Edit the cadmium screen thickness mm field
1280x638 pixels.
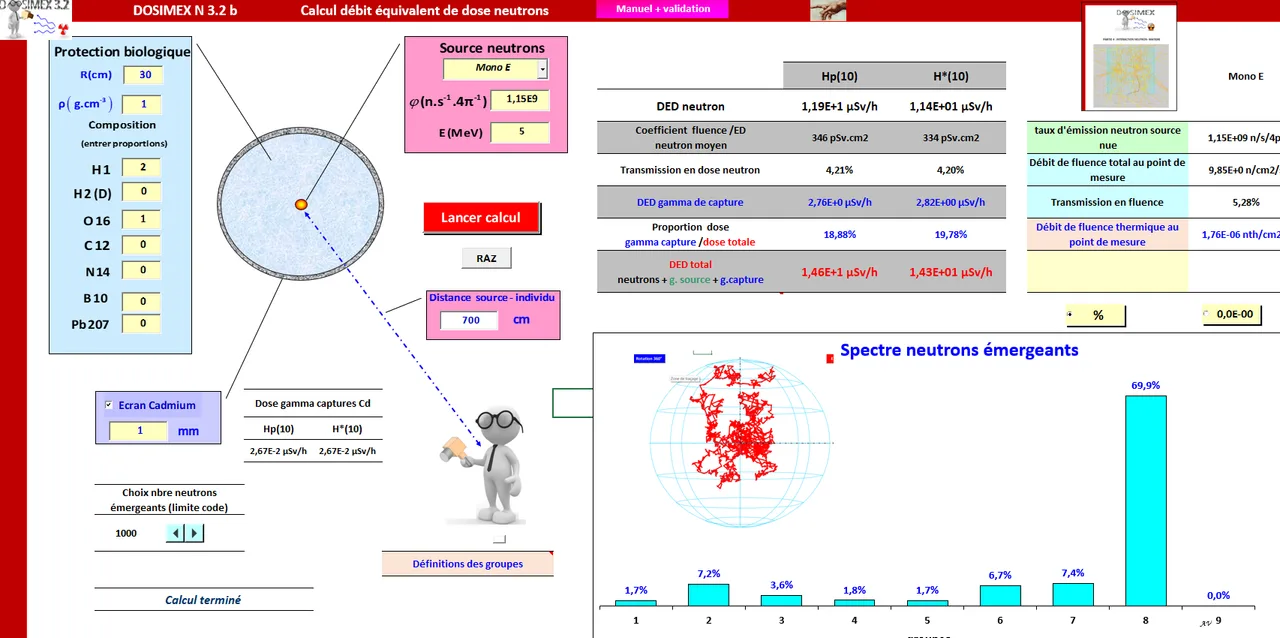coord(138,431)
